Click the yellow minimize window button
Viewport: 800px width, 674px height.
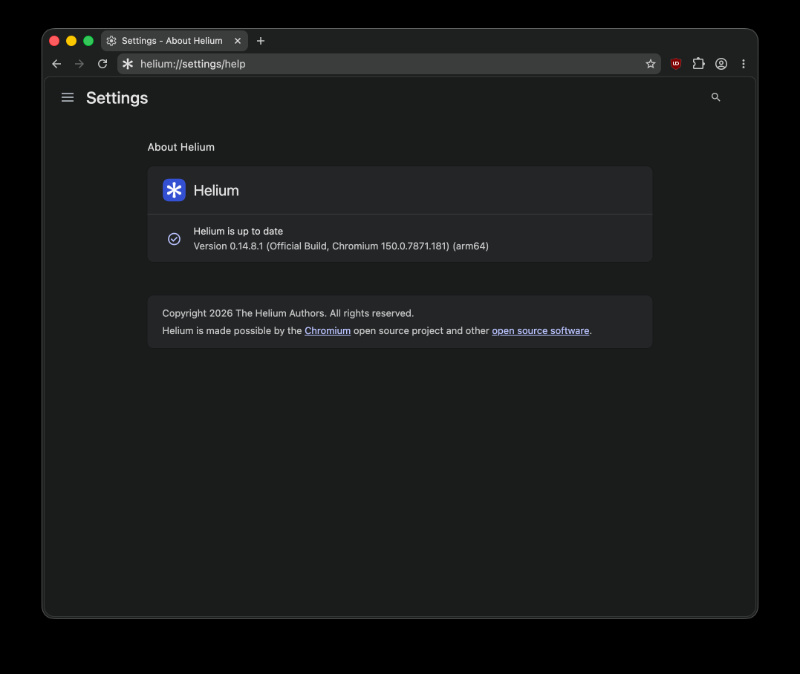click(x=71, y=41)
